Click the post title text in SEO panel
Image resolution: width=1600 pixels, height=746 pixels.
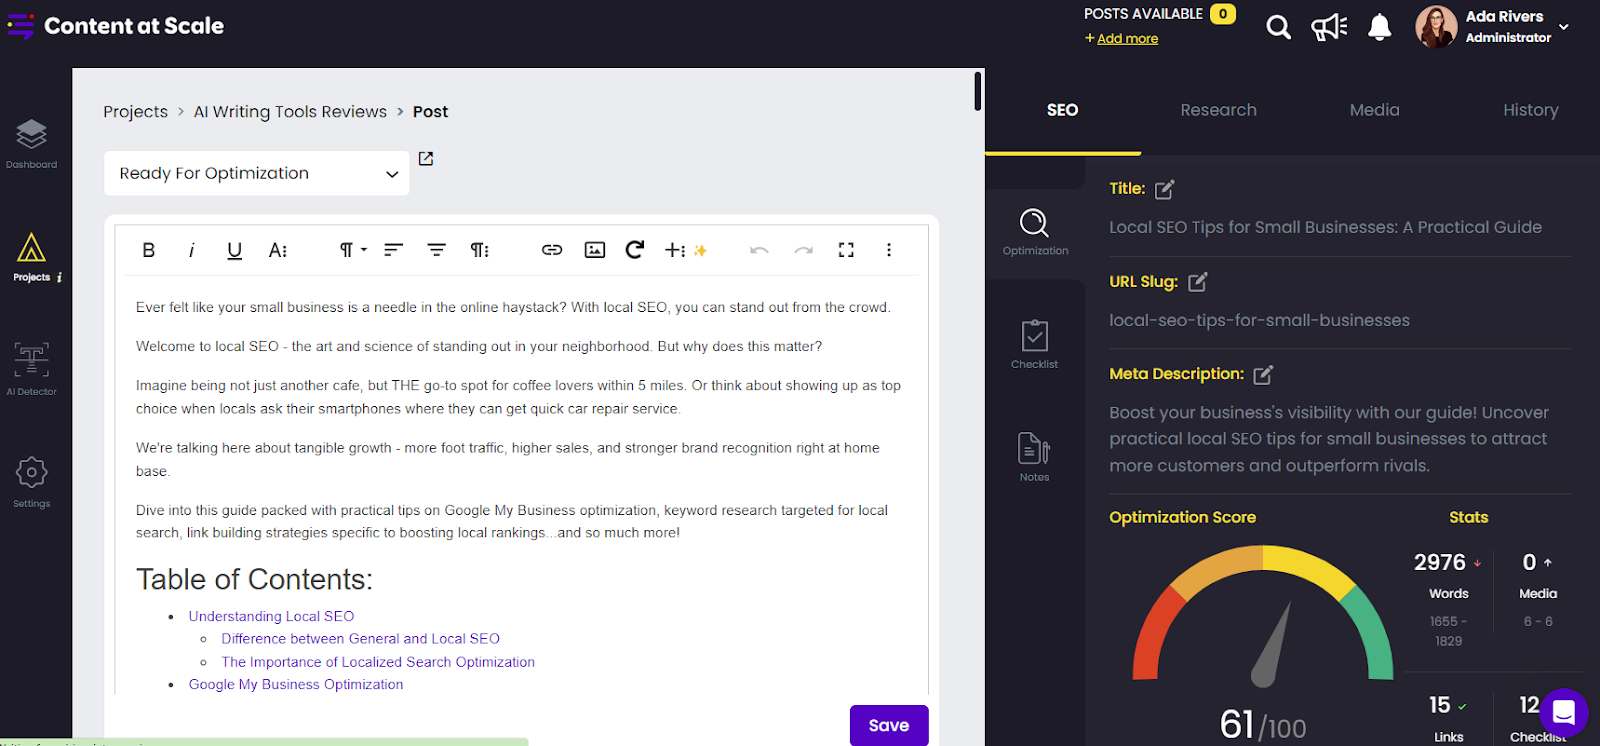tap(1325, 227)
